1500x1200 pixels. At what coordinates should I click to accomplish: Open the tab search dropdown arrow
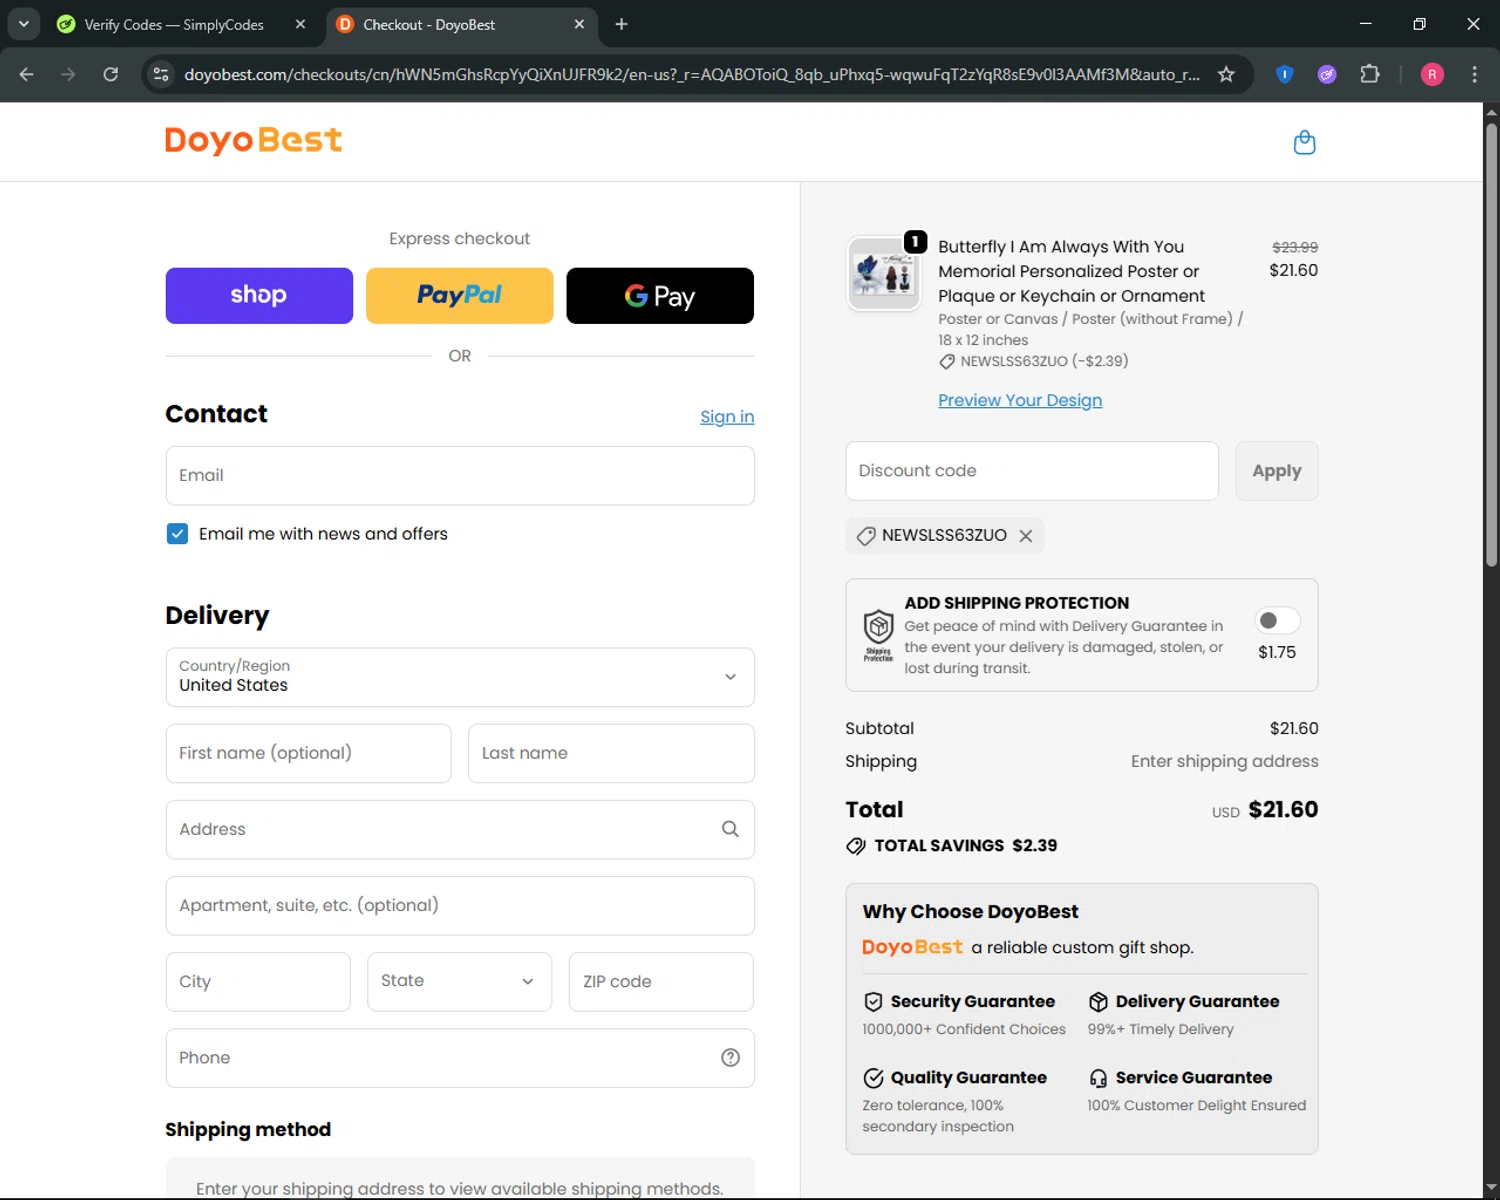[23, 24]
